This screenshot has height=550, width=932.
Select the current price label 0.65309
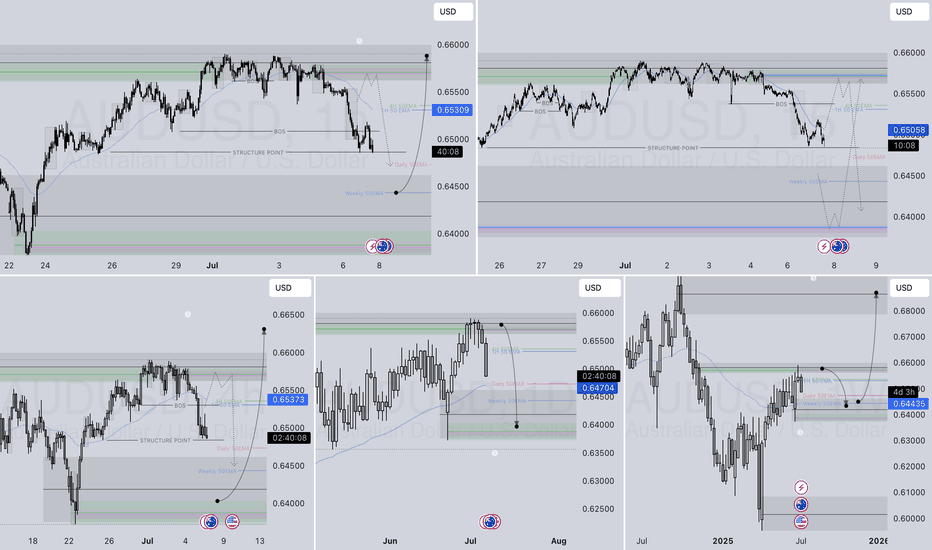tap(452, 109)
